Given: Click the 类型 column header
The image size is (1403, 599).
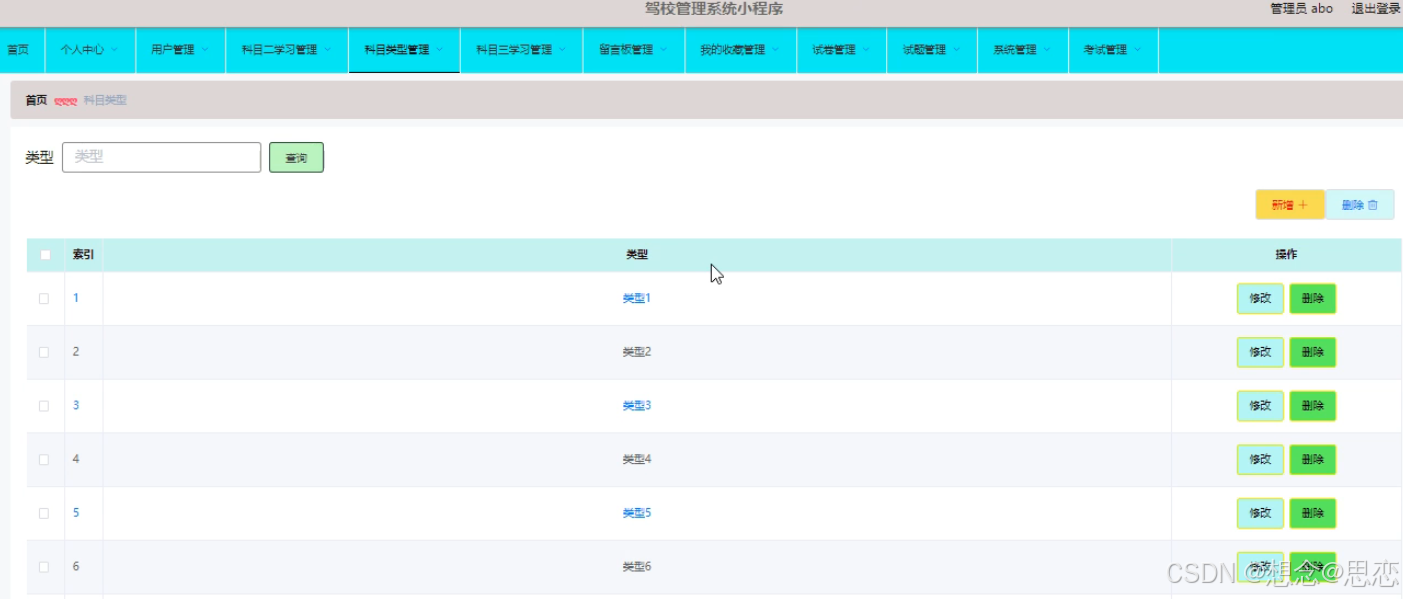Looking at the screenshot, I should [x=637, y=255].
